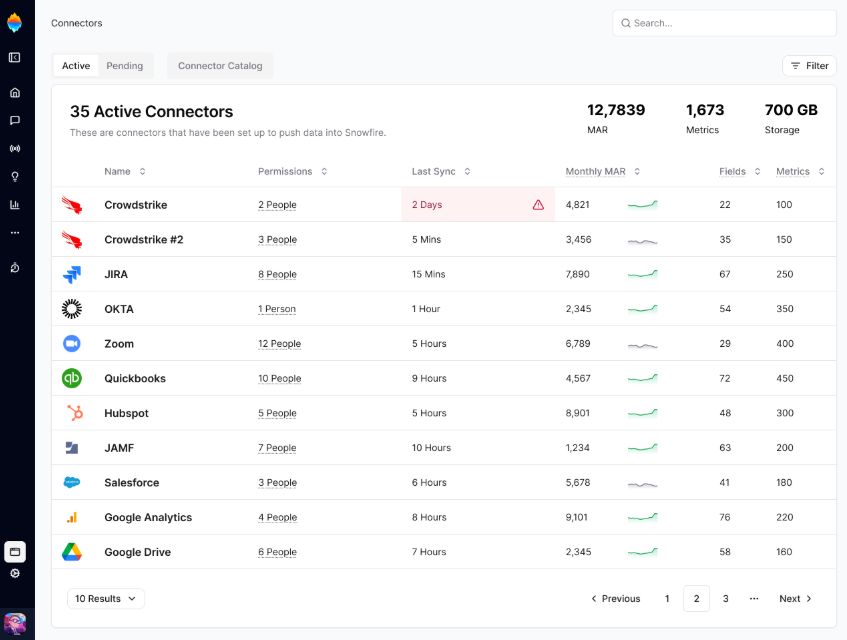This screenshot has width=847, height=640.
Task: Open the 7 People link for JAMF
Action: [x=277, y=448]
